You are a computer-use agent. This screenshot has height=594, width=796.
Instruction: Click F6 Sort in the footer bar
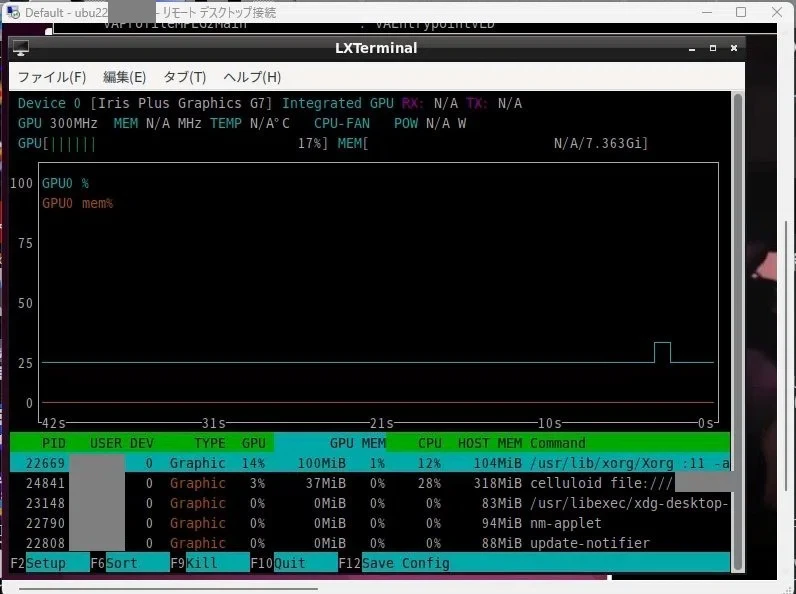pyautogui.click(x=130, y=563)
